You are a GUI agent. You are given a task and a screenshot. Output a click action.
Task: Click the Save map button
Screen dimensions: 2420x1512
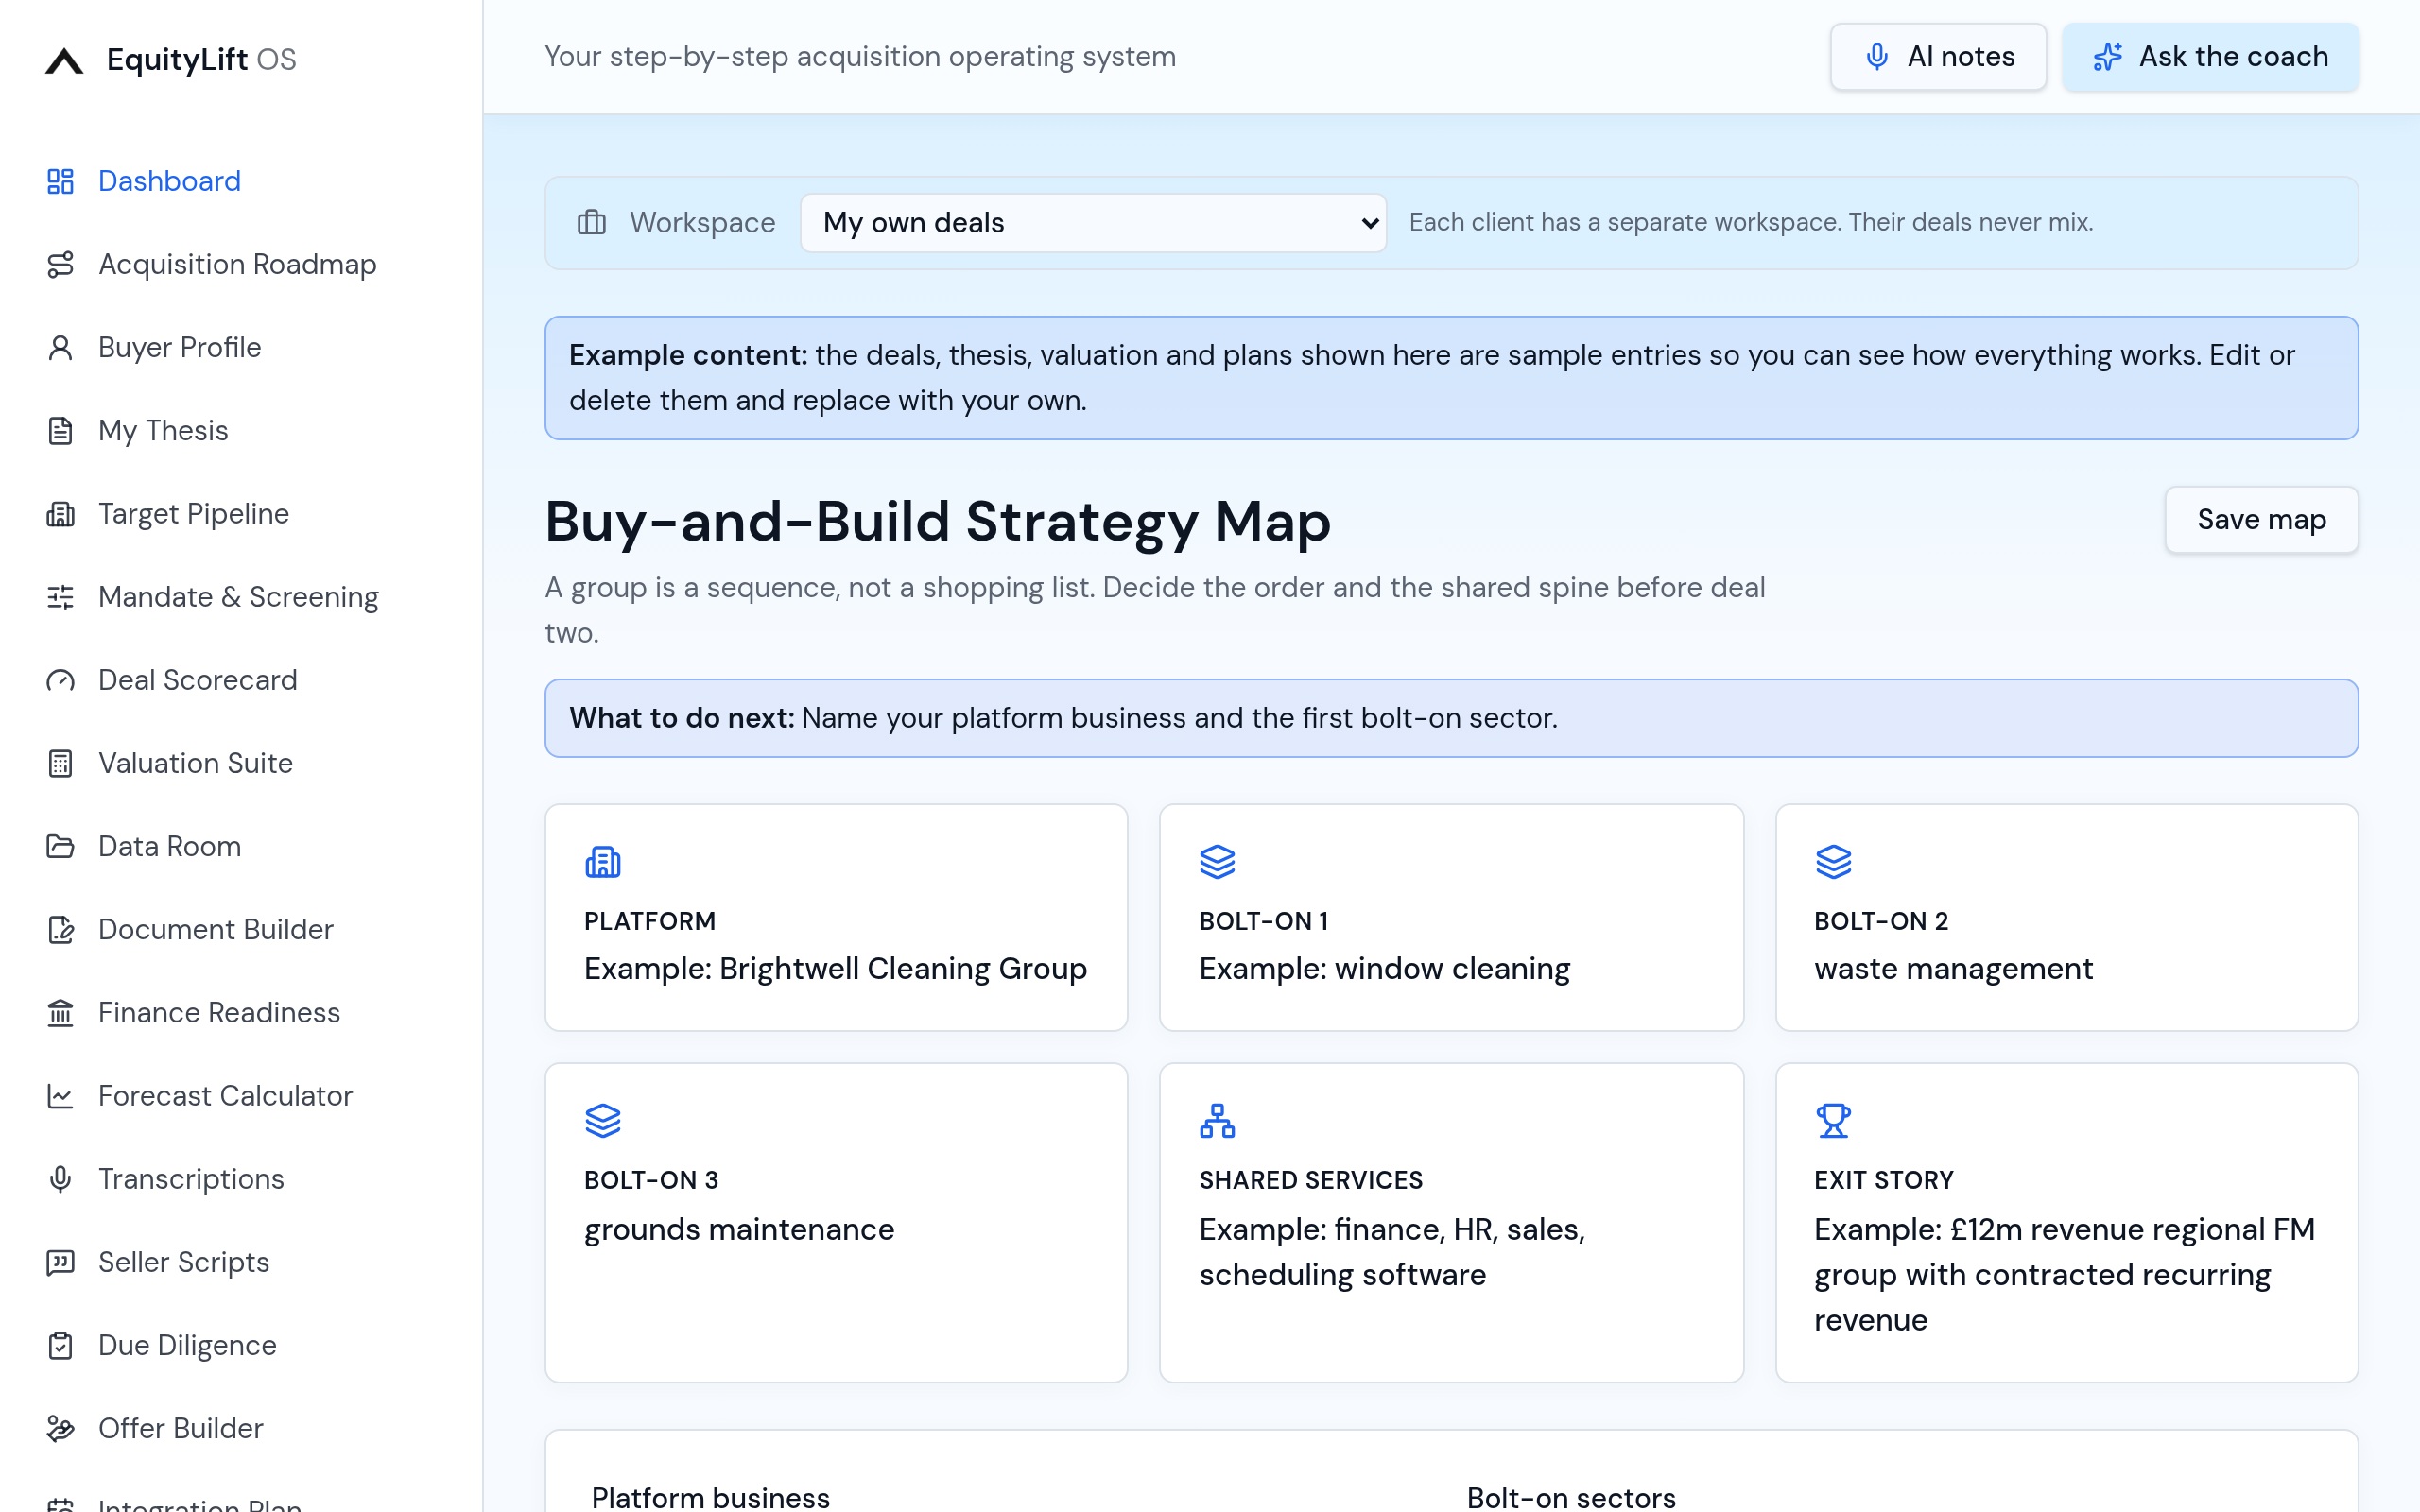2261,520
